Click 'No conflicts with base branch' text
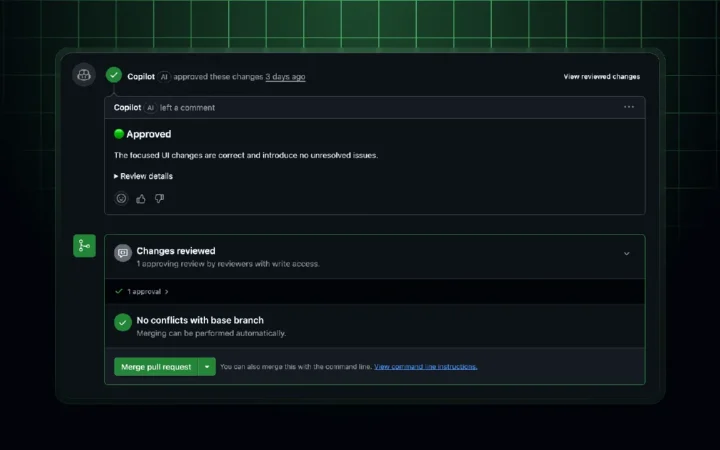Viewport: 720px width, 450px height. tap(200, 321)
